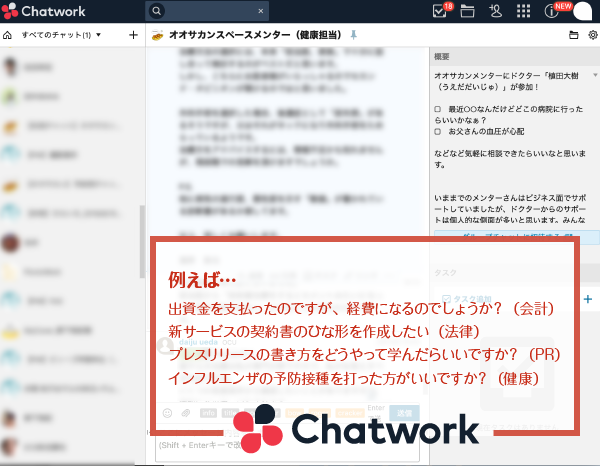Open the file management folder icon in the header

(x=467, y=11)
